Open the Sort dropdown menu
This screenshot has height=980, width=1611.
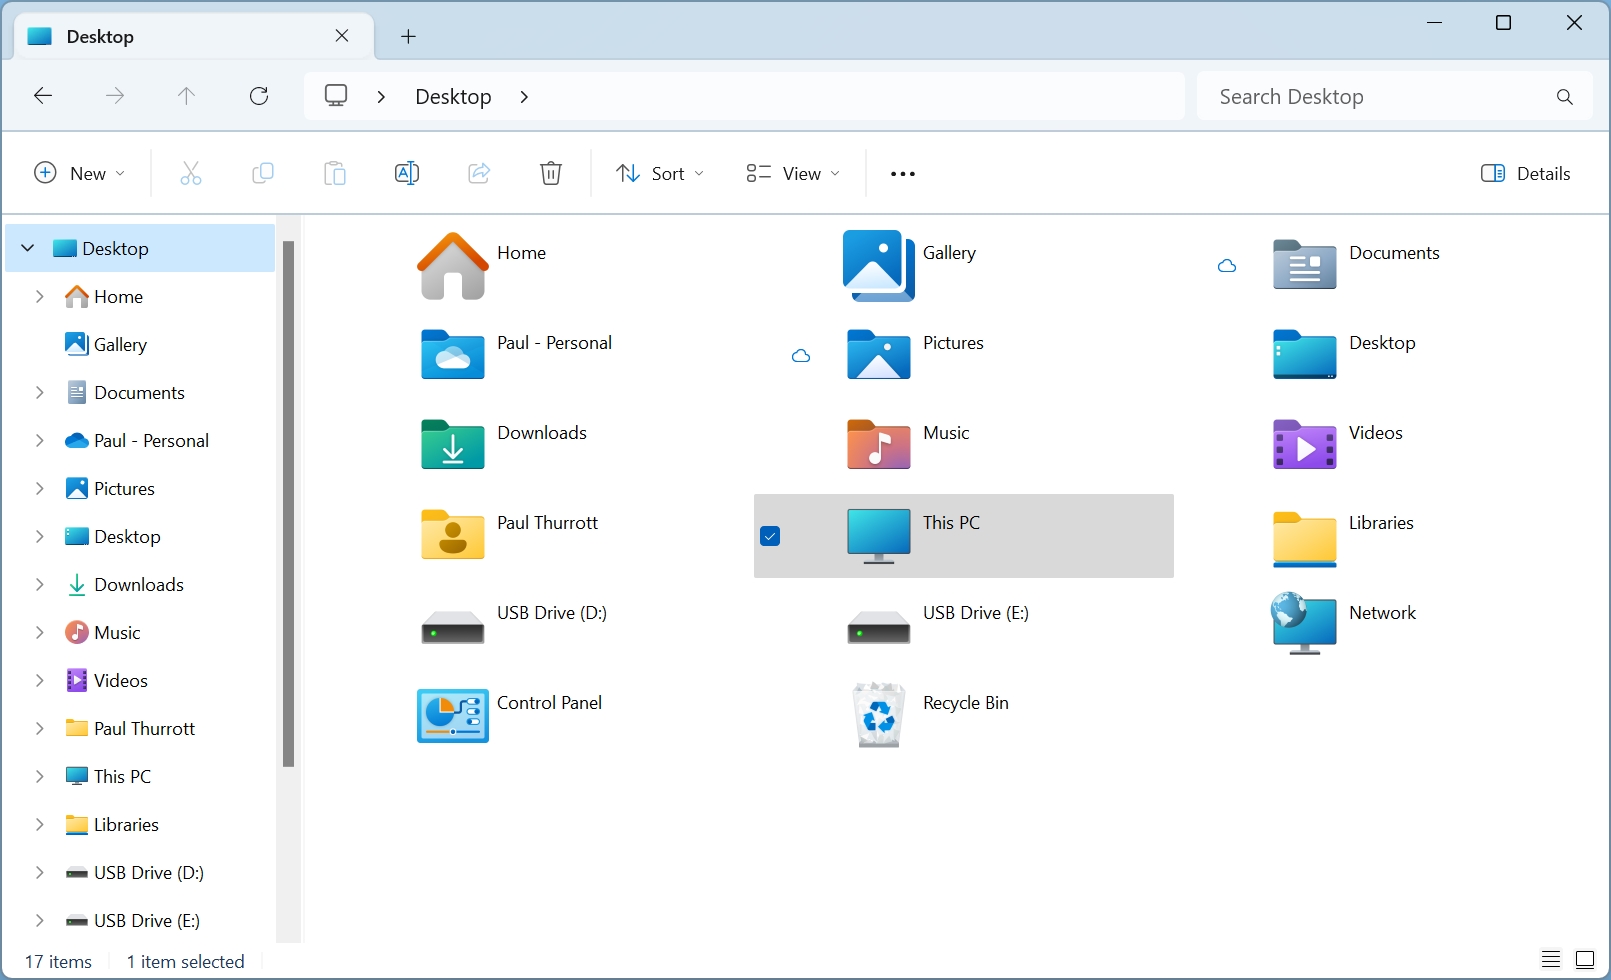click(x=659, y=173)
